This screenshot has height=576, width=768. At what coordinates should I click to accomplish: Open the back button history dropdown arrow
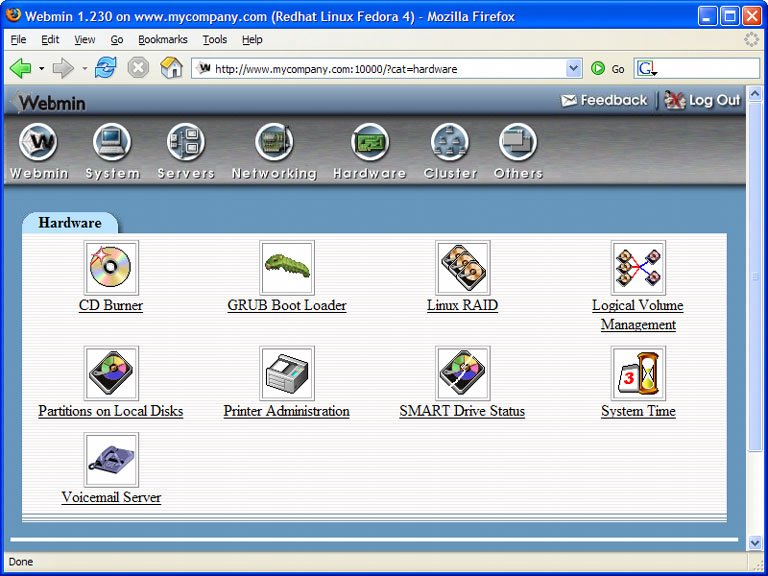[x=41, y=69]
